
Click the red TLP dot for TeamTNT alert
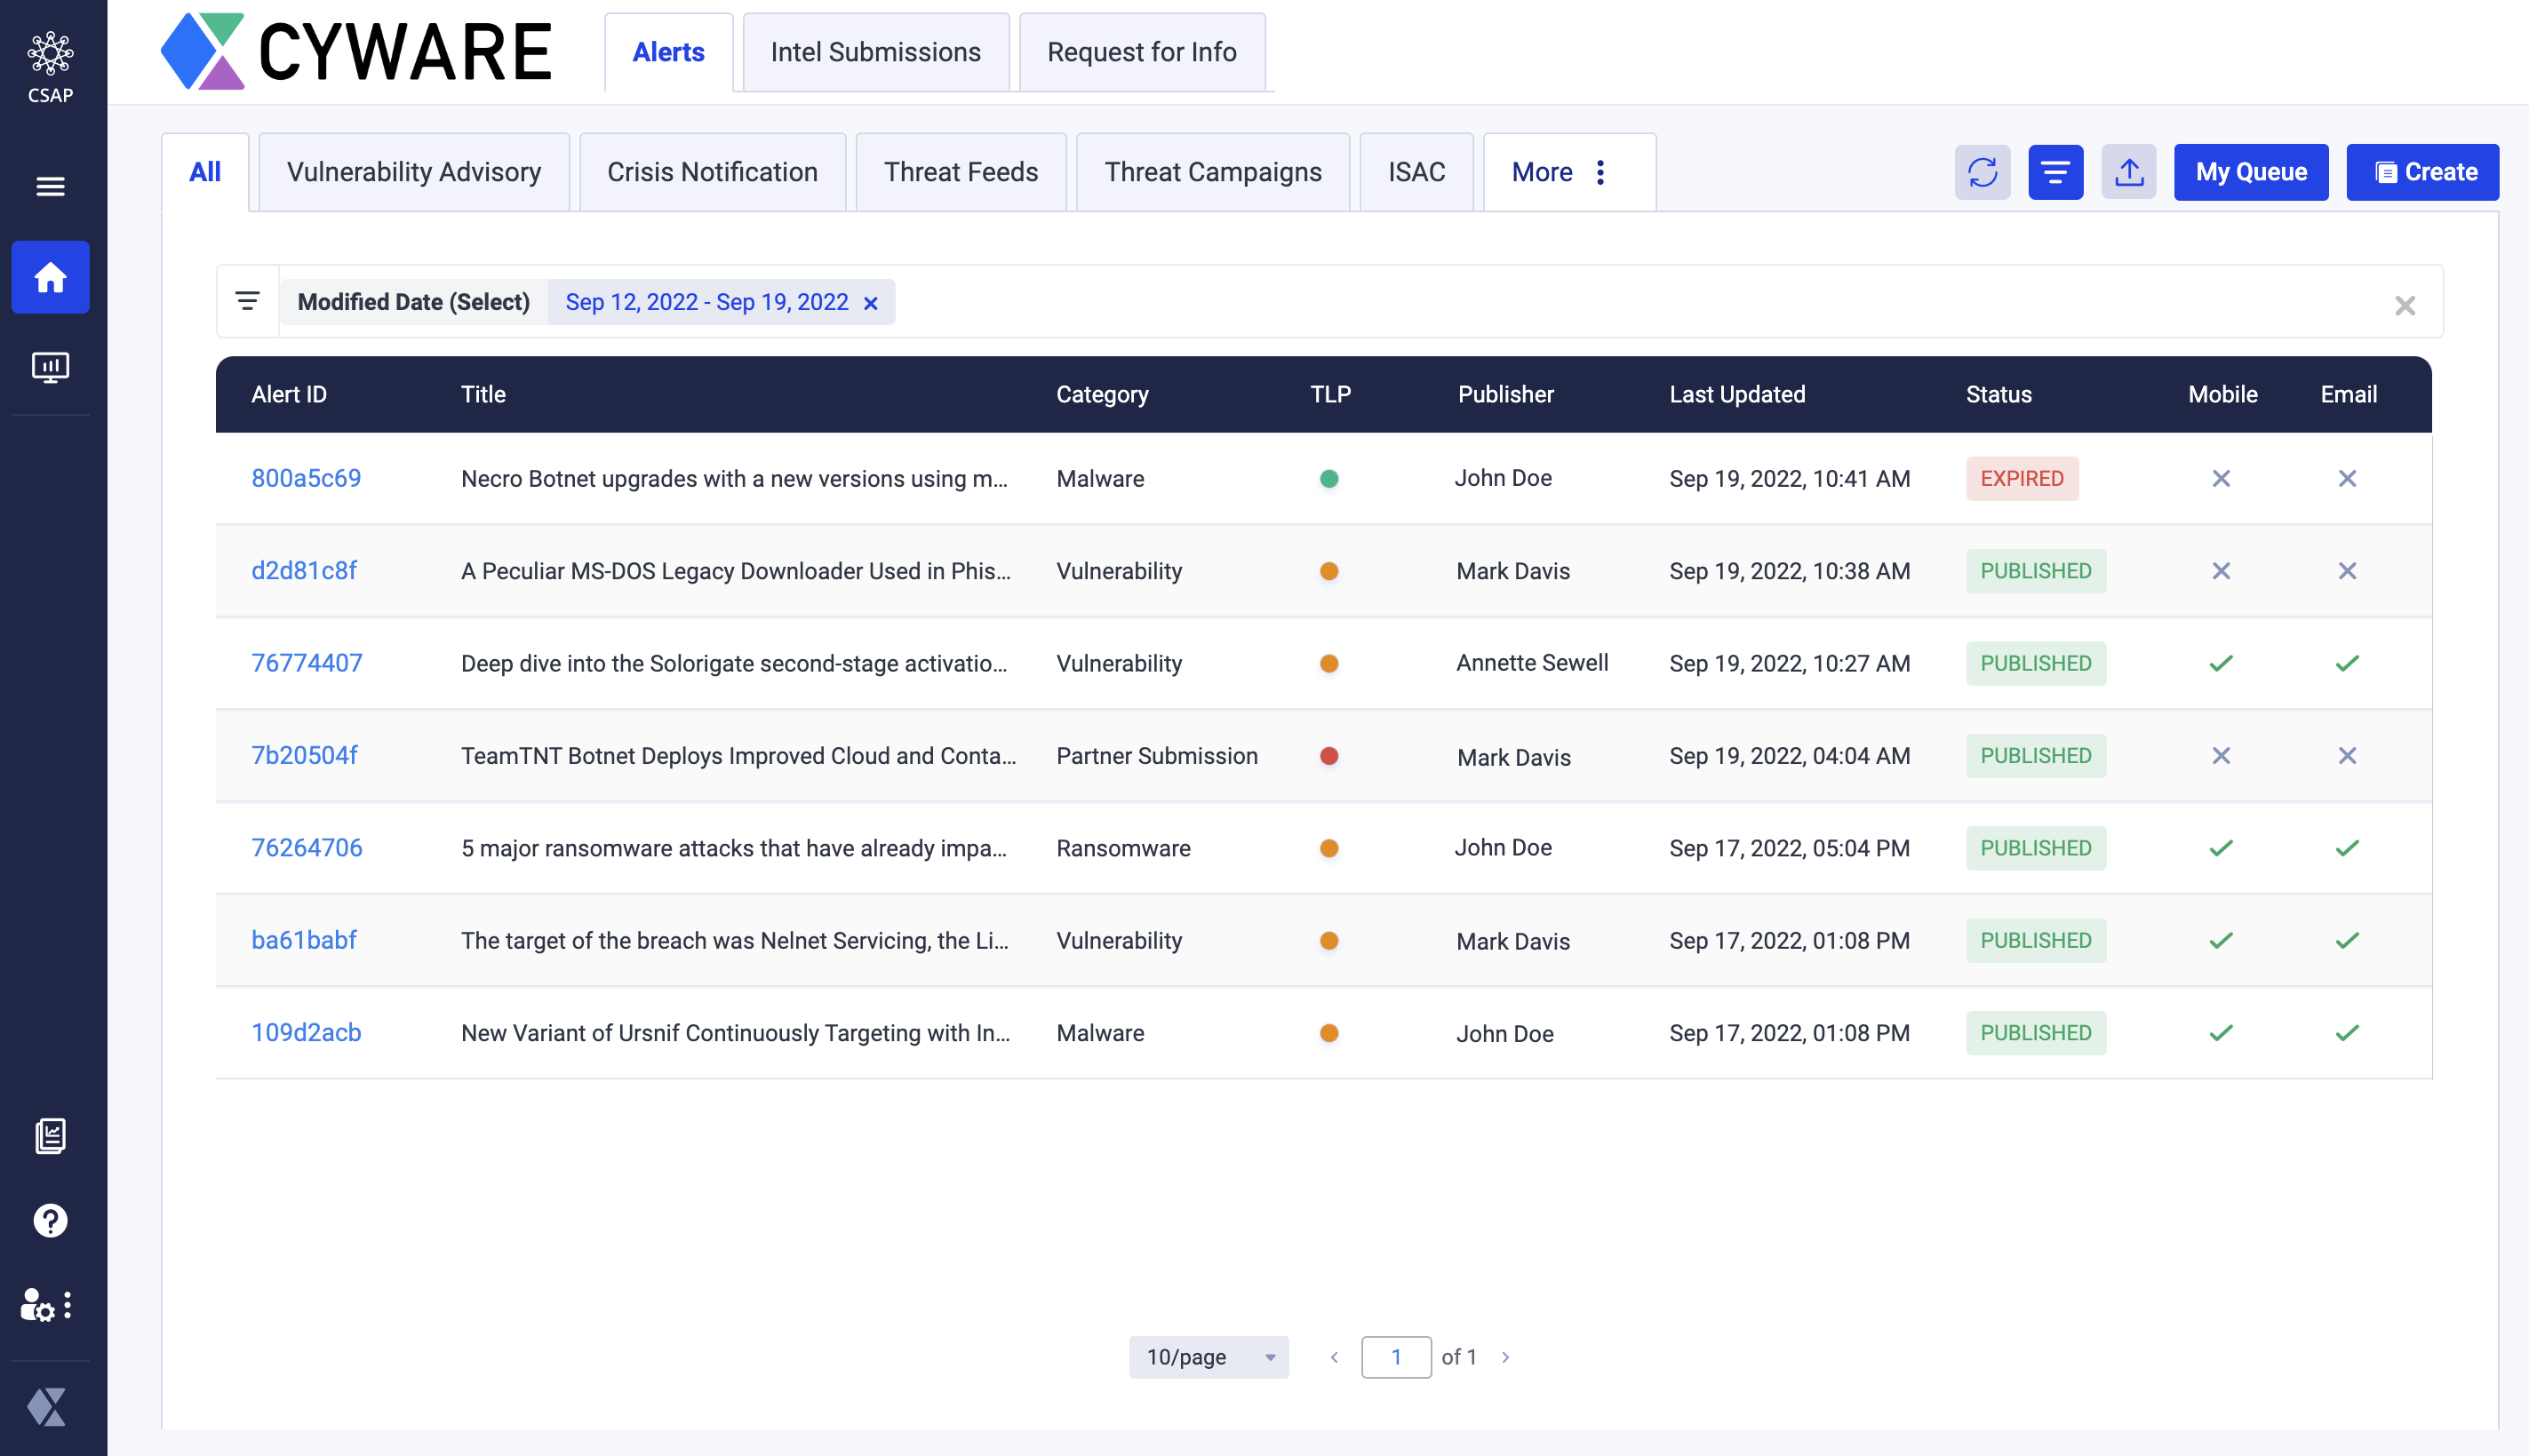point(1328,756)
